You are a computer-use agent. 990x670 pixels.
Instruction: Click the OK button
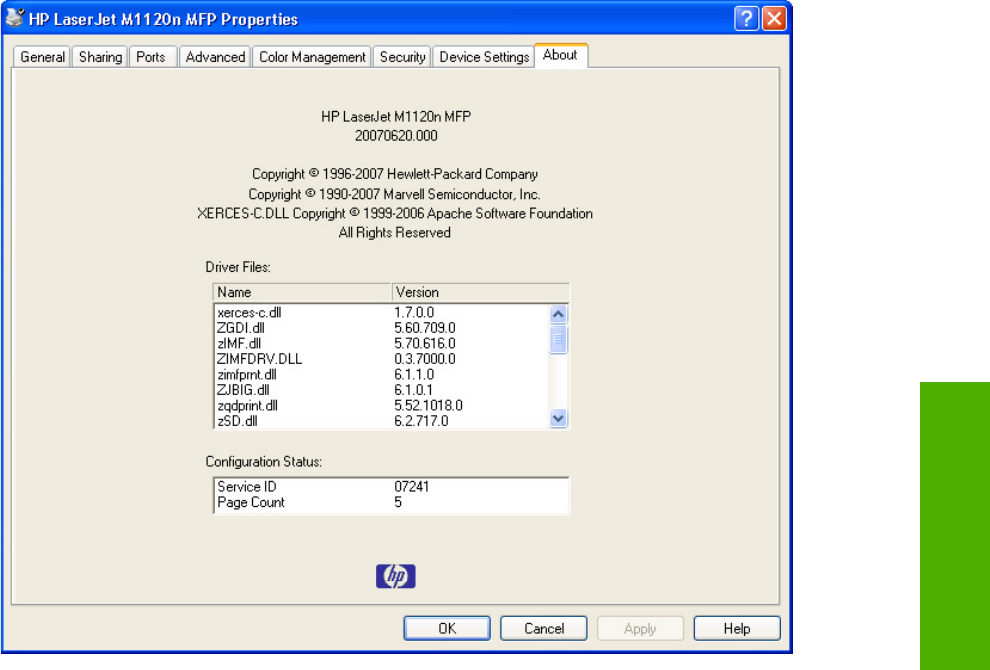[447, 628]
